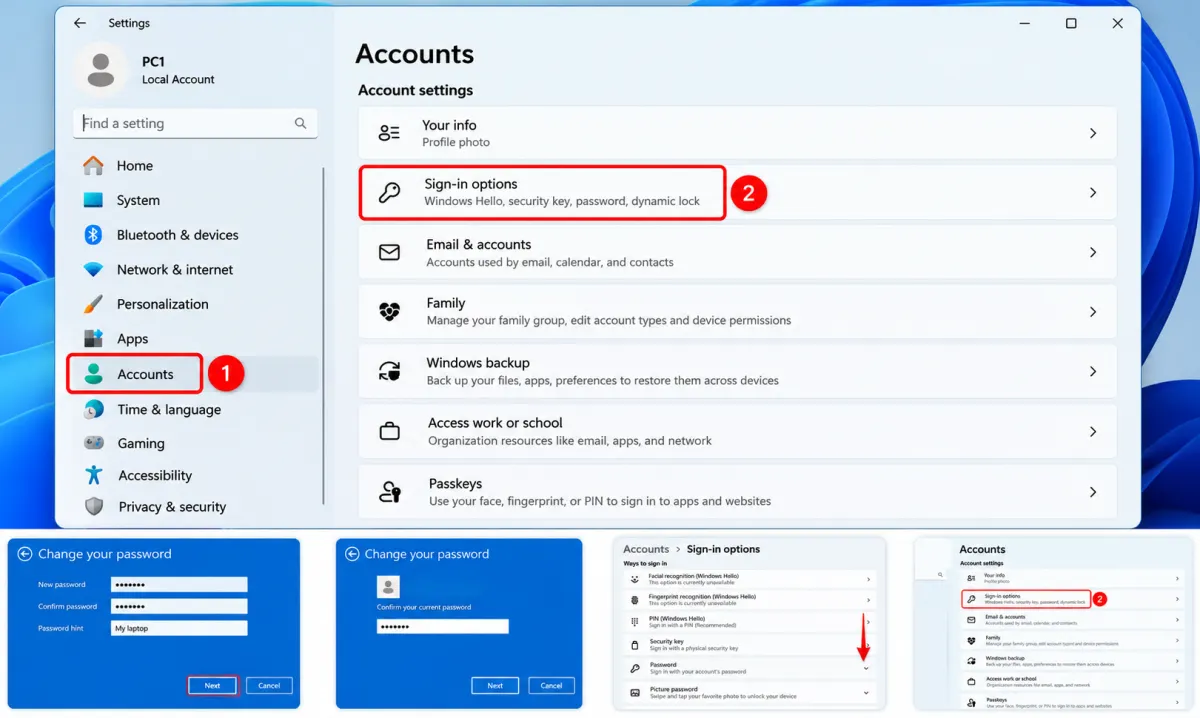Click Next in the New password dialog
Image resolution: width=1200 pixels, height=718 pixels.
point(212,685)
